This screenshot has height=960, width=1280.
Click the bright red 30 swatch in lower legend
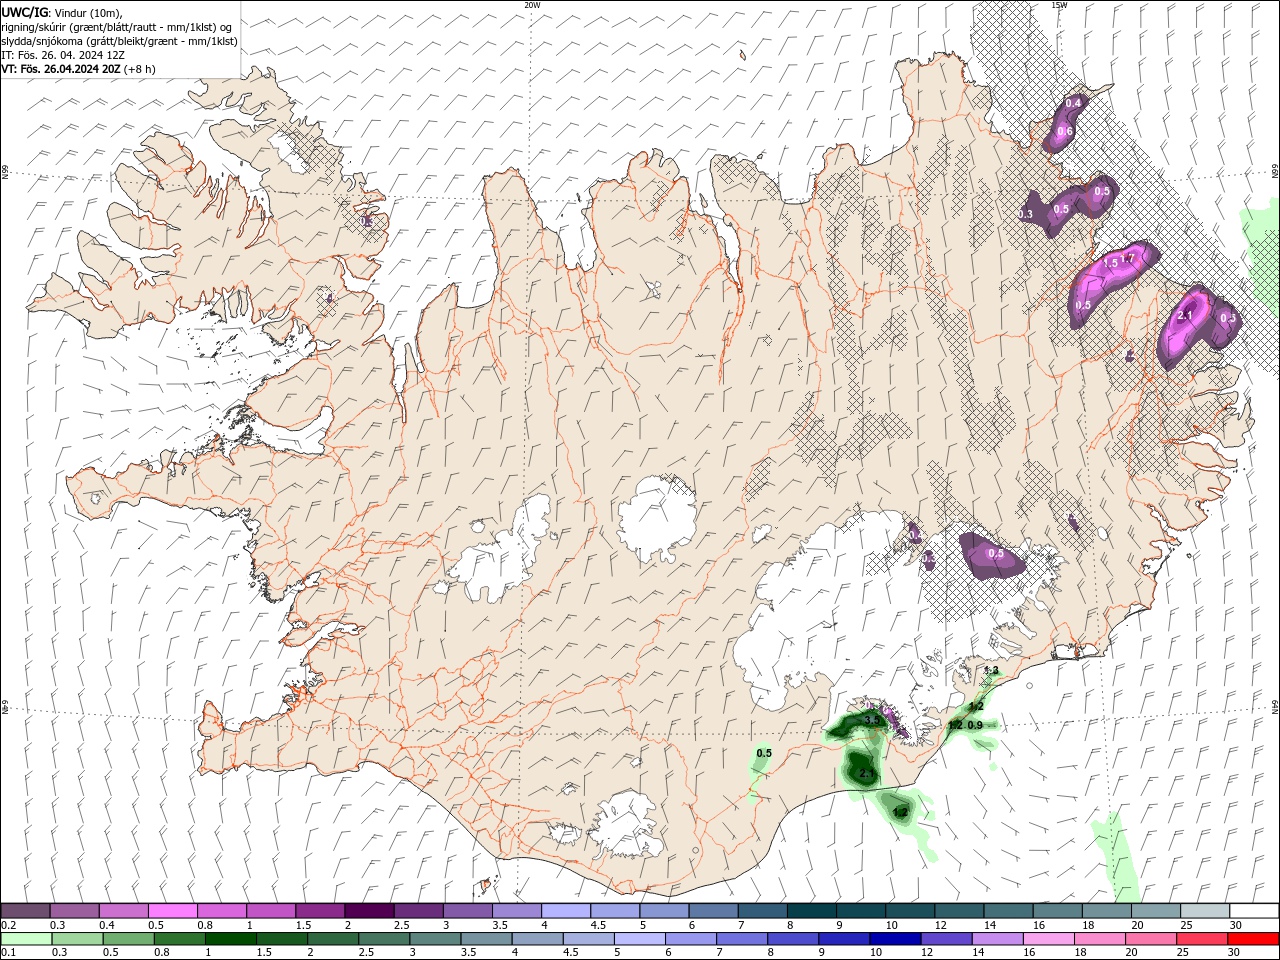click(x=1253, y=939)
